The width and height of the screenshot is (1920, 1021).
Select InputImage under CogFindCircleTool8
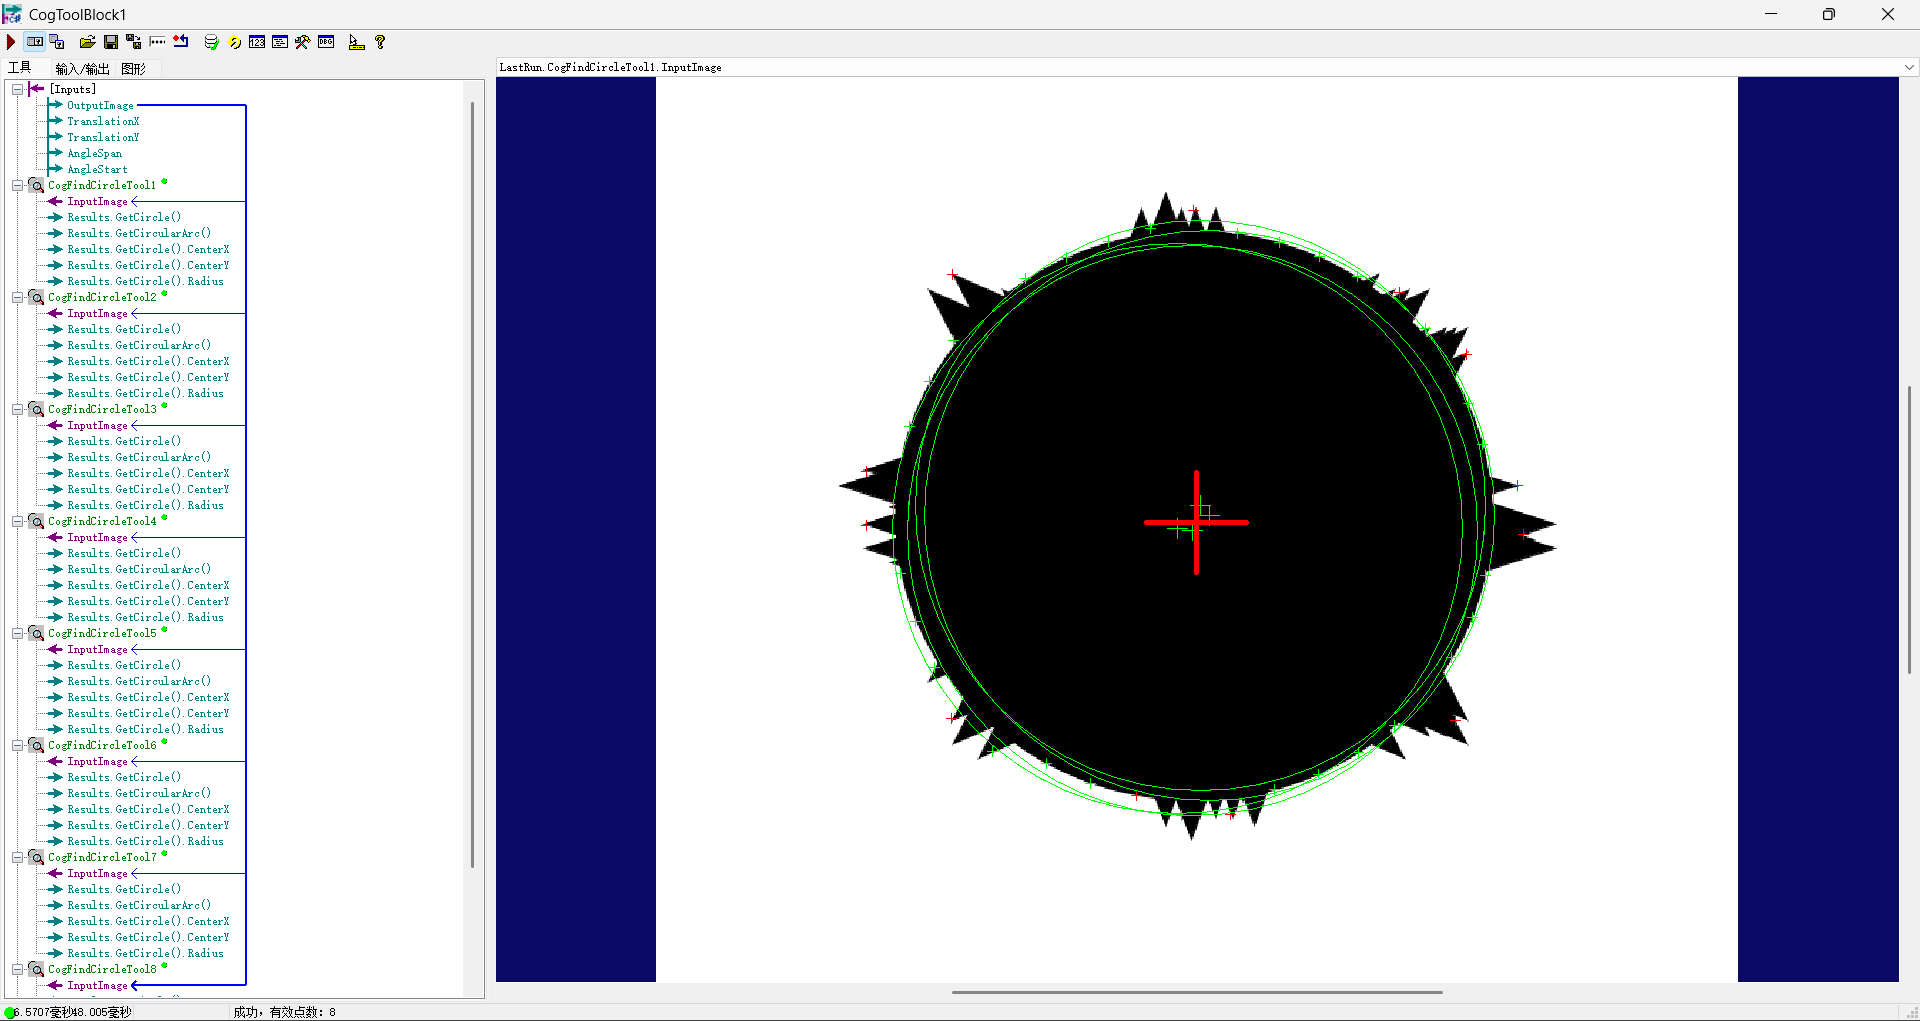point(97,985)
